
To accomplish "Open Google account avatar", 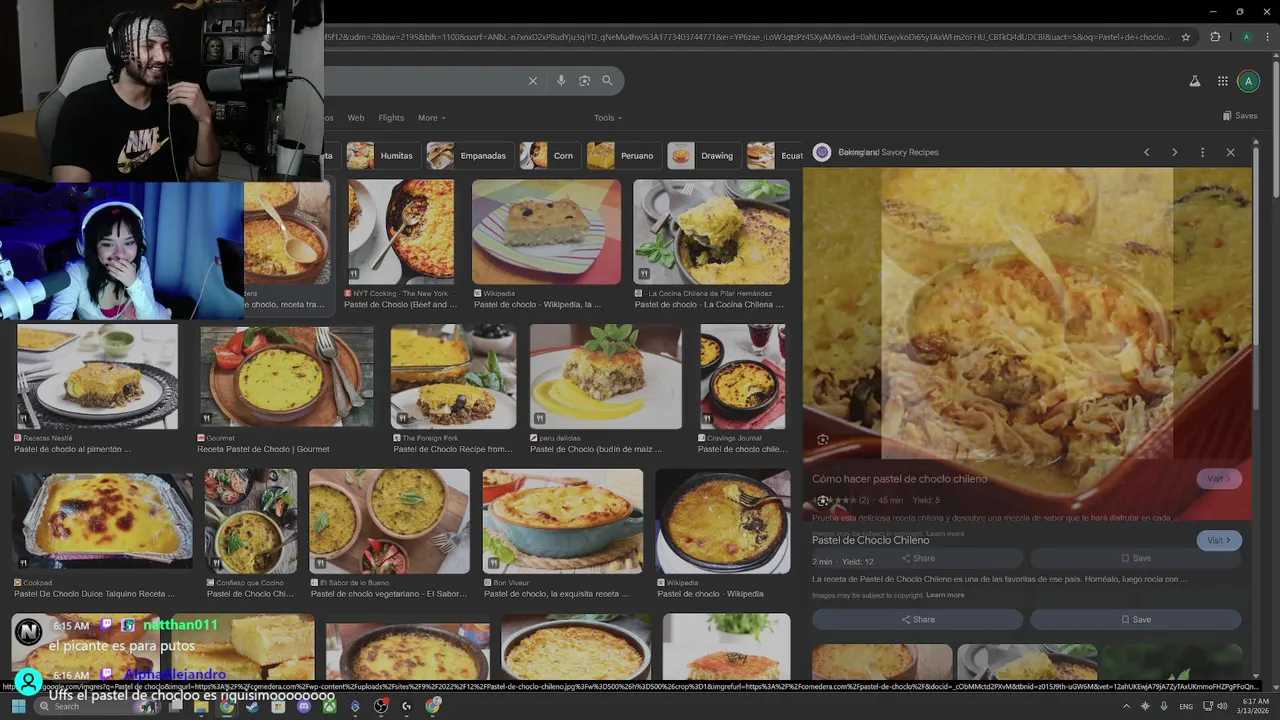I will pyautogui.click(x=1248, y=81).
